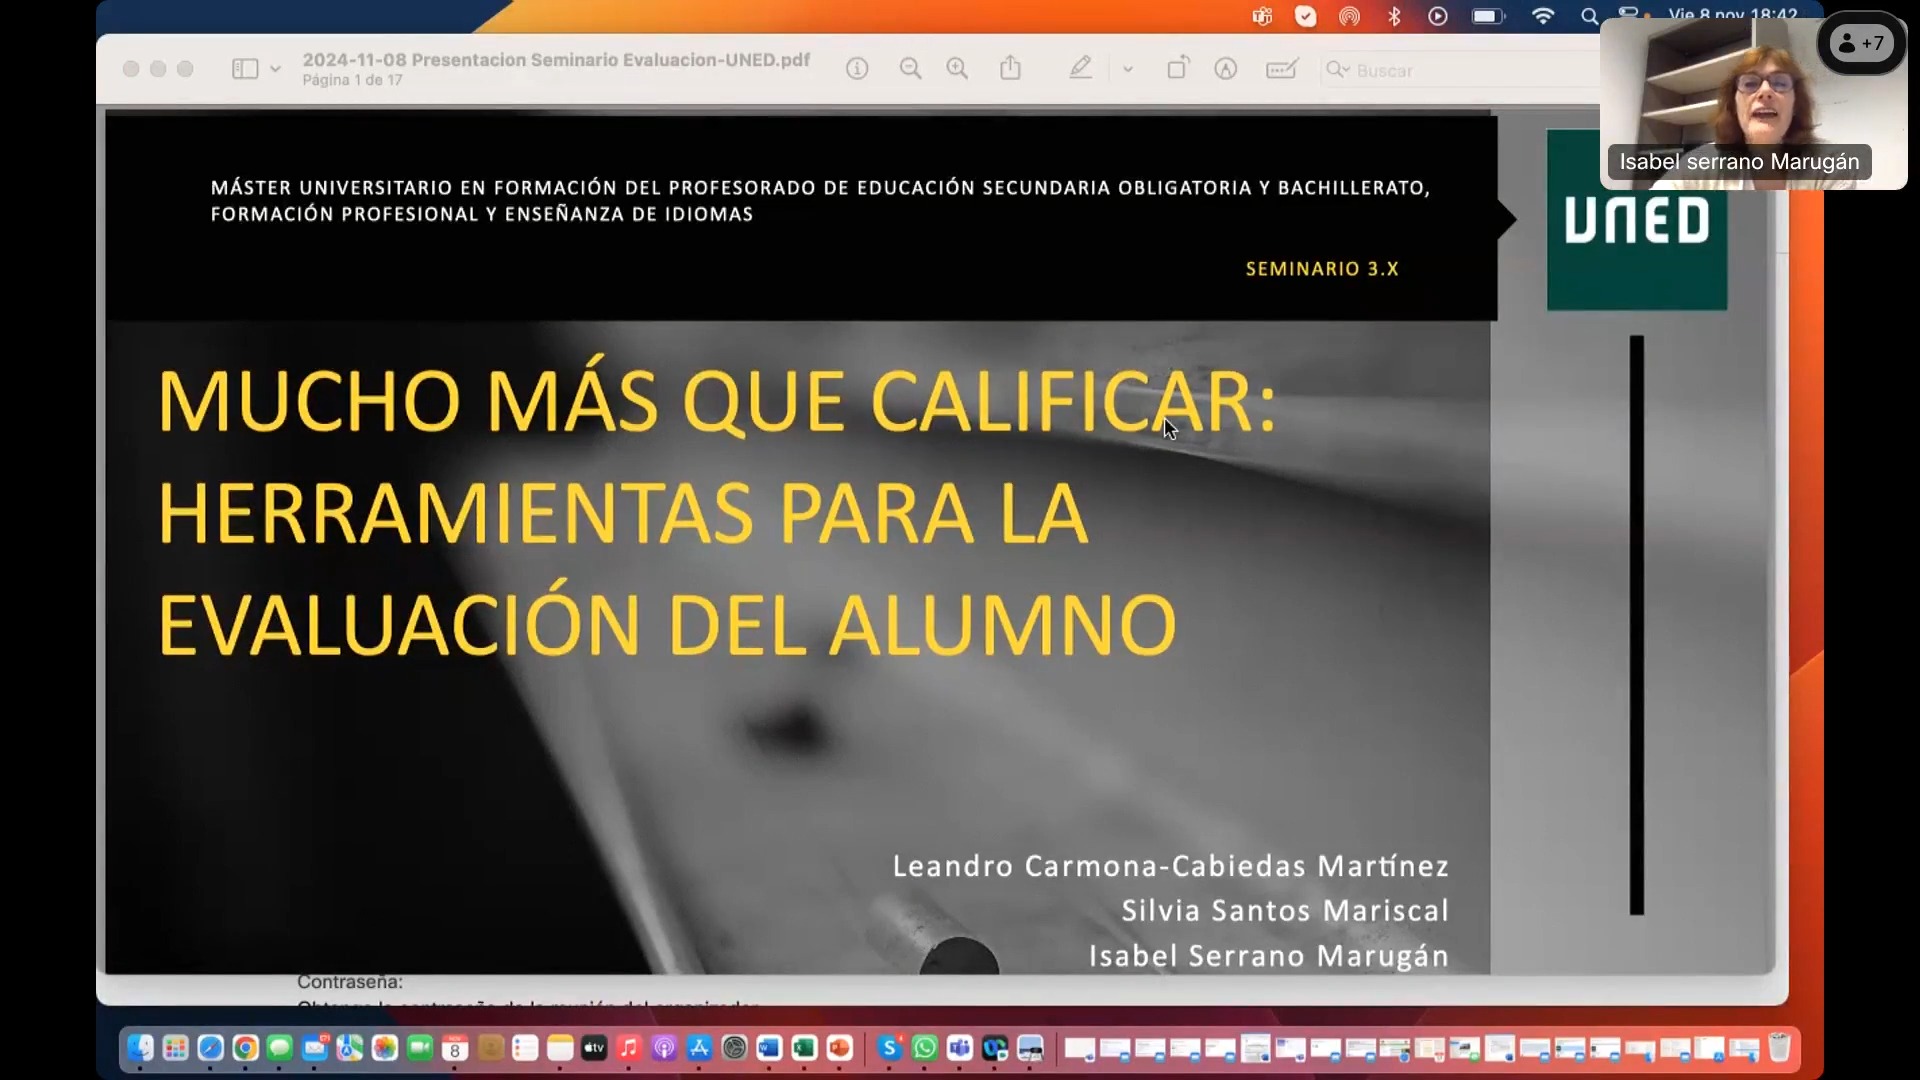Open Preview from the Dock

click(1029, 1047)
